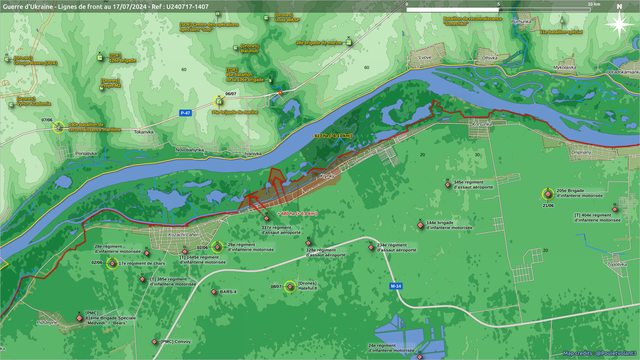The height and width of the screenshot is (360, 640).
Task: Click the M-14 highway shield
Action: (396, 286)
